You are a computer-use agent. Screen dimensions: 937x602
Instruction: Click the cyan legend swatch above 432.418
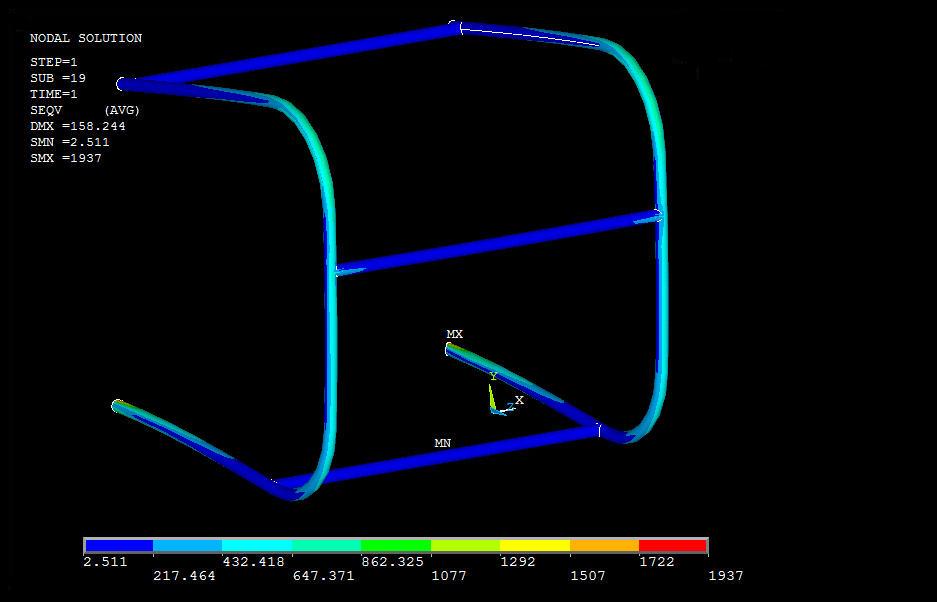(x=257, y=545)
